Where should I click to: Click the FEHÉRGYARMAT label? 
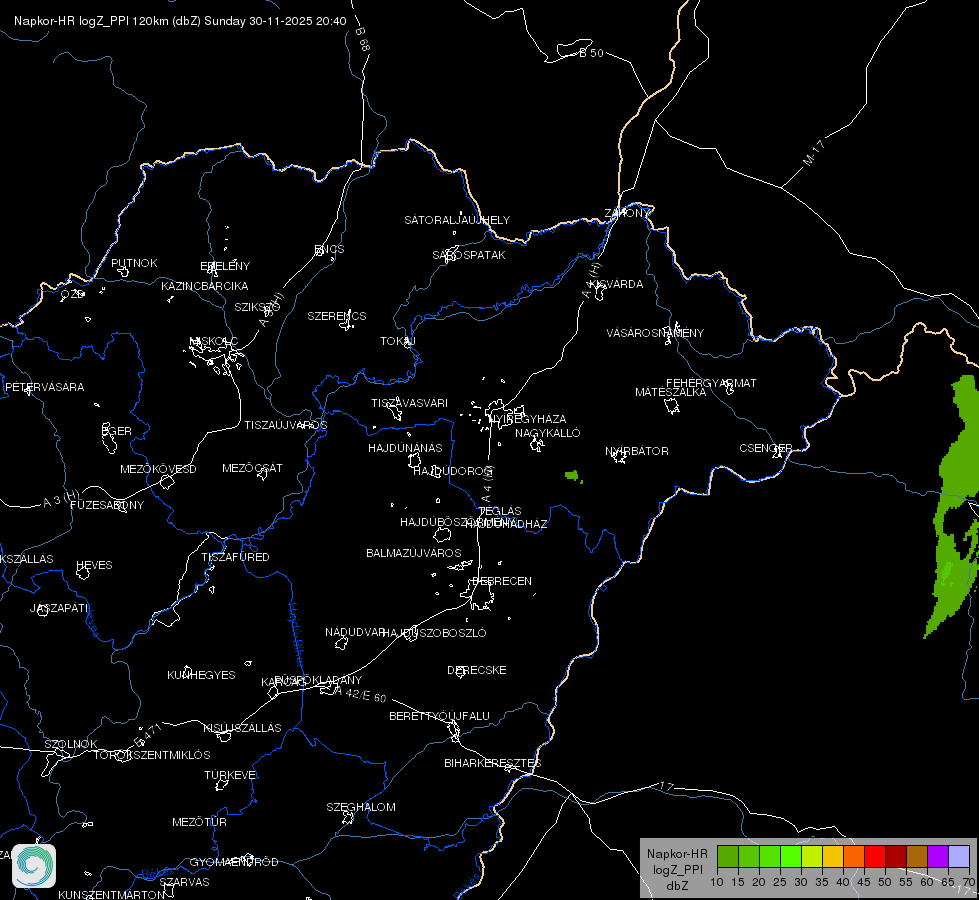(711, 383)
